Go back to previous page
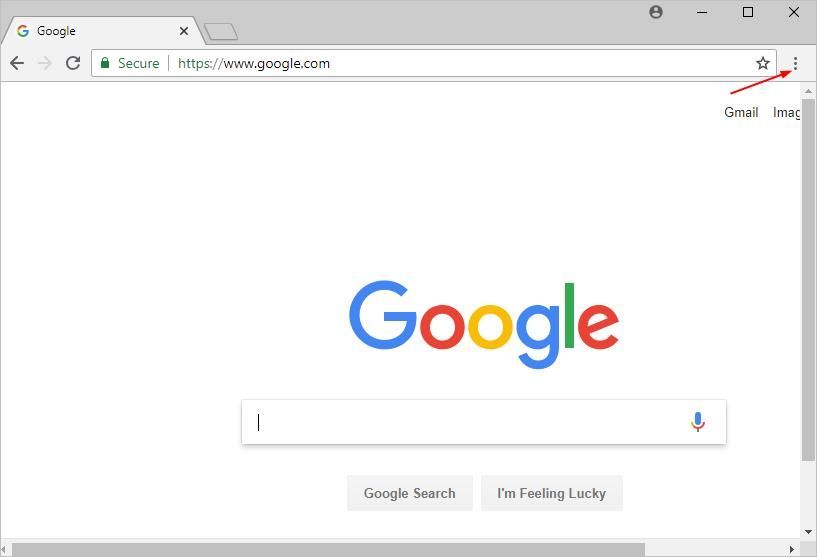Screen dimensions: 817x557 tap(17, 63)
